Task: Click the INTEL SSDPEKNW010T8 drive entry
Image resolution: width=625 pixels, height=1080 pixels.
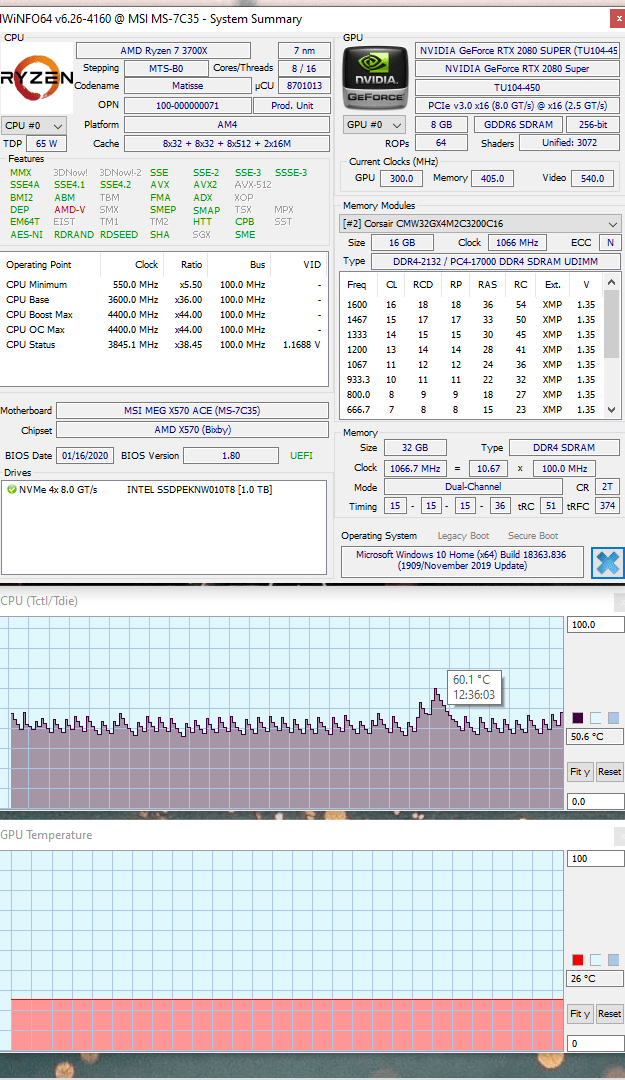Action: pyautogui.click(x=199, y=490)
